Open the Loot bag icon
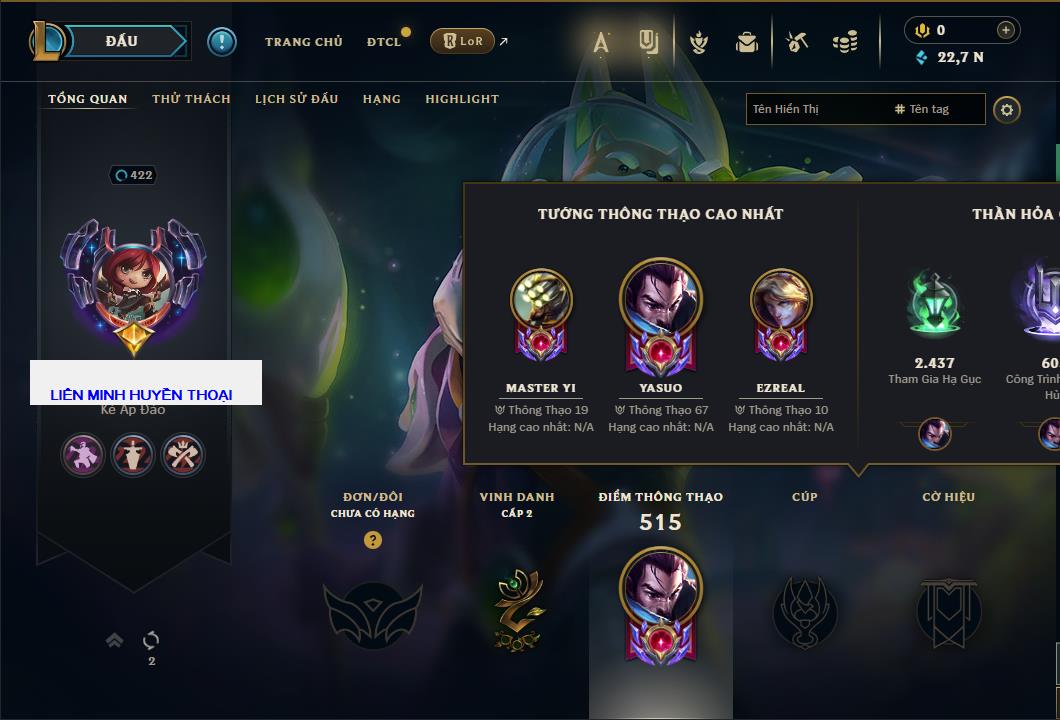 coord(747,43)
